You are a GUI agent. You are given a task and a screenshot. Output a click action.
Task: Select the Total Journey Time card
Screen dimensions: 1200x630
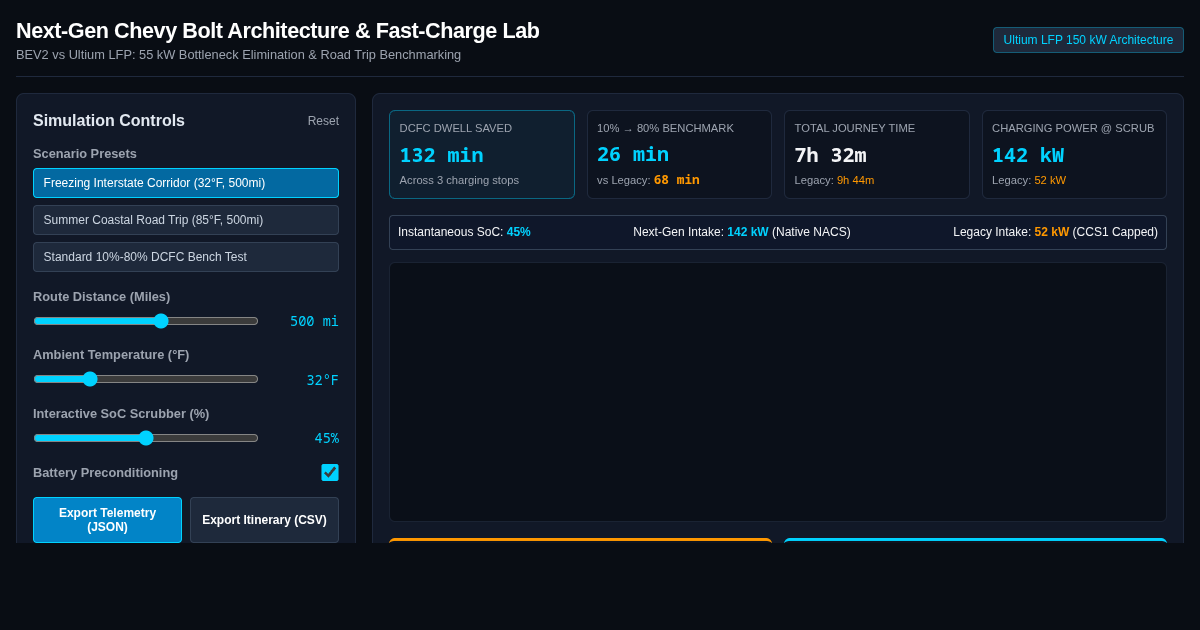coord(877,154)
